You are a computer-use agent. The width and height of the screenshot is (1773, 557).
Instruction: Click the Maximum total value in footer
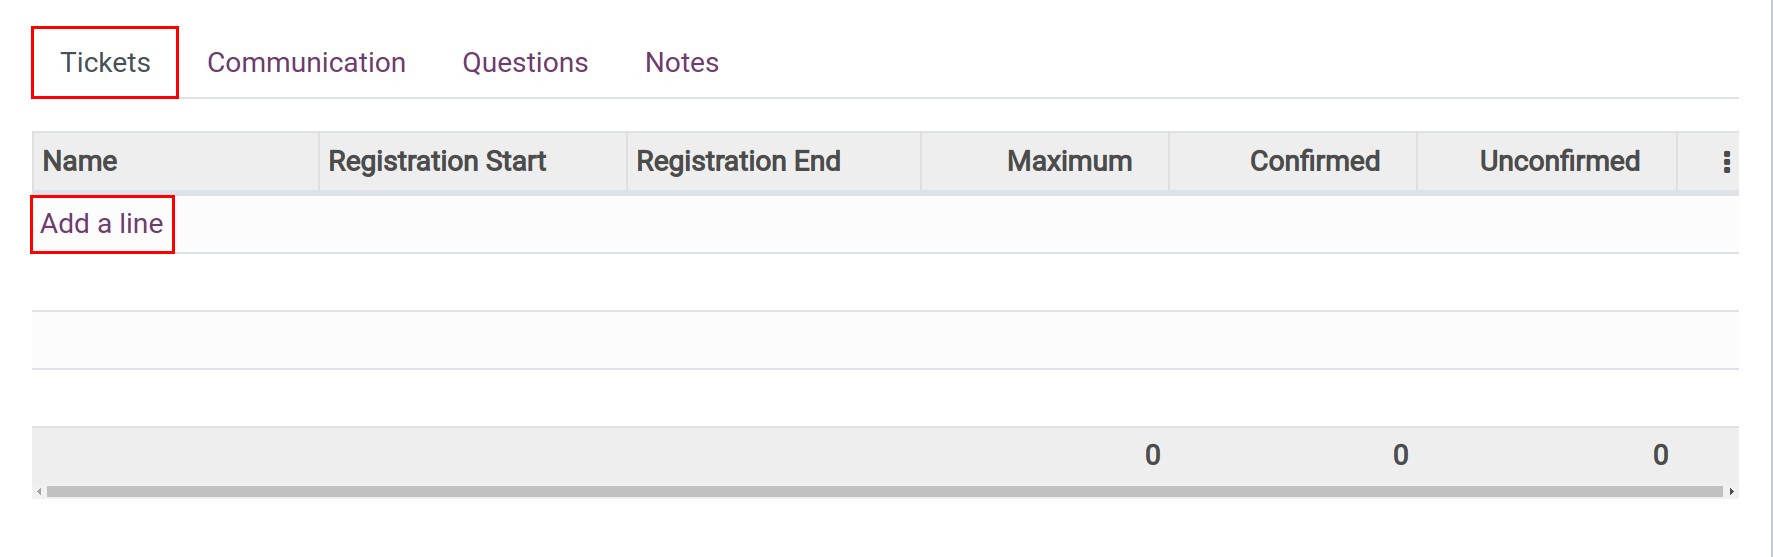pyautogui.click(x=1152, y=456)
